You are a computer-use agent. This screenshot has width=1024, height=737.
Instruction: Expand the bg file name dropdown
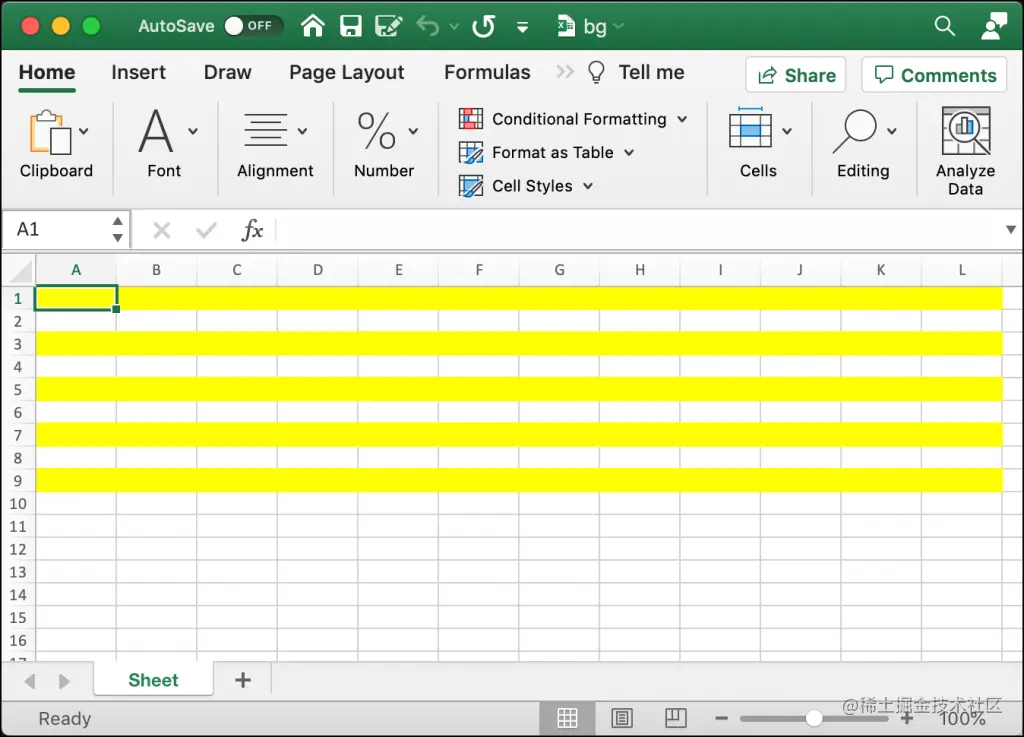619,26
